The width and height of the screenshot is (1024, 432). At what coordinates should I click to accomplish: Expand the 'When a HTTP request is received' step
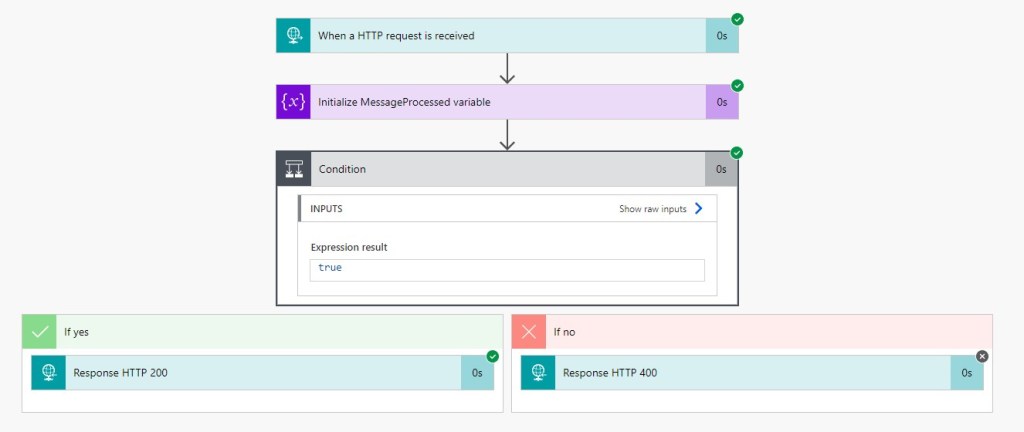[508, 35]
